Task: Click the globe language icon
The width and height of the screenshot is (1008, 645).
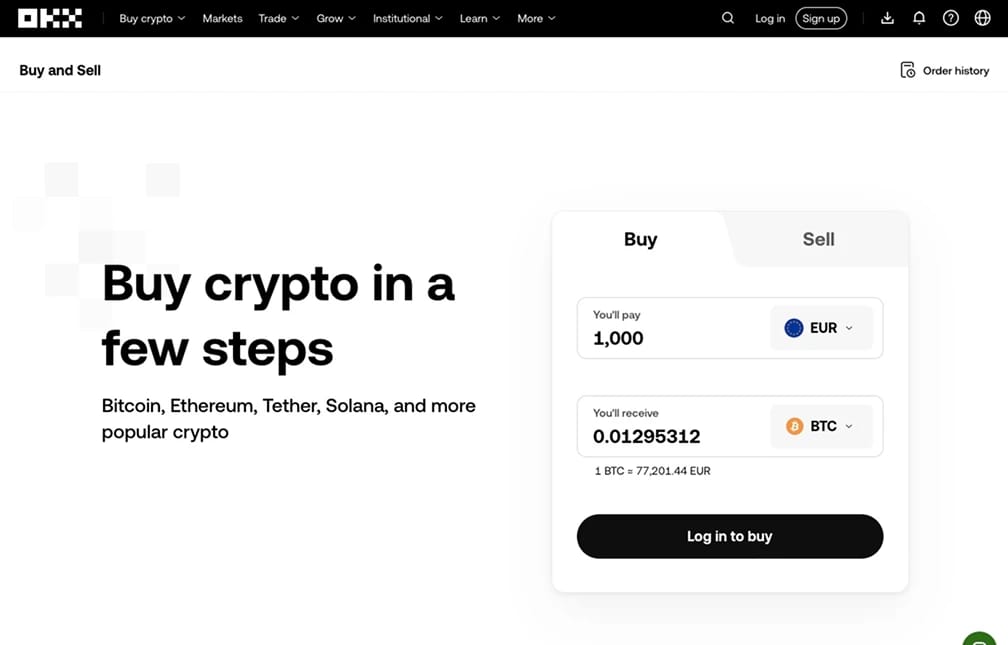Action: (982, 18)
